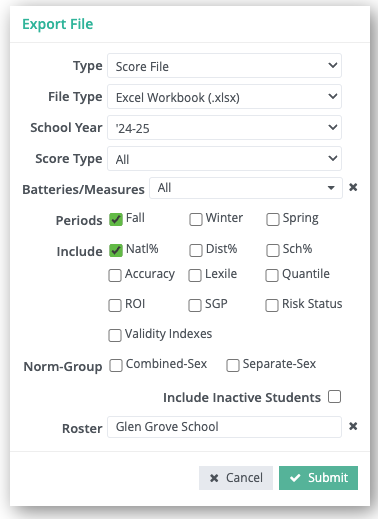Select the Combined-Sex norm group checkbox
Viewport: 378px width, 519px height.
tap(116, 365)
